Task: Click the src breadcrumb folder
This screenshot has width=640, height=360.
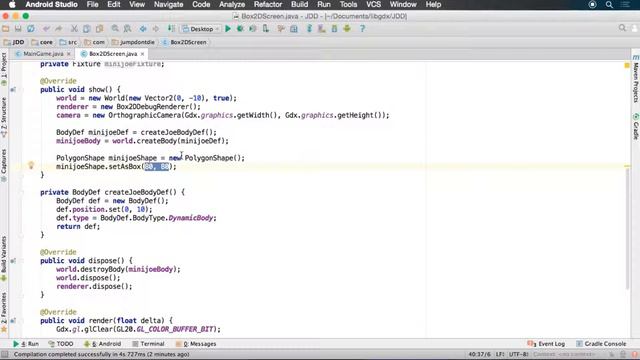Action: [69, 42]
